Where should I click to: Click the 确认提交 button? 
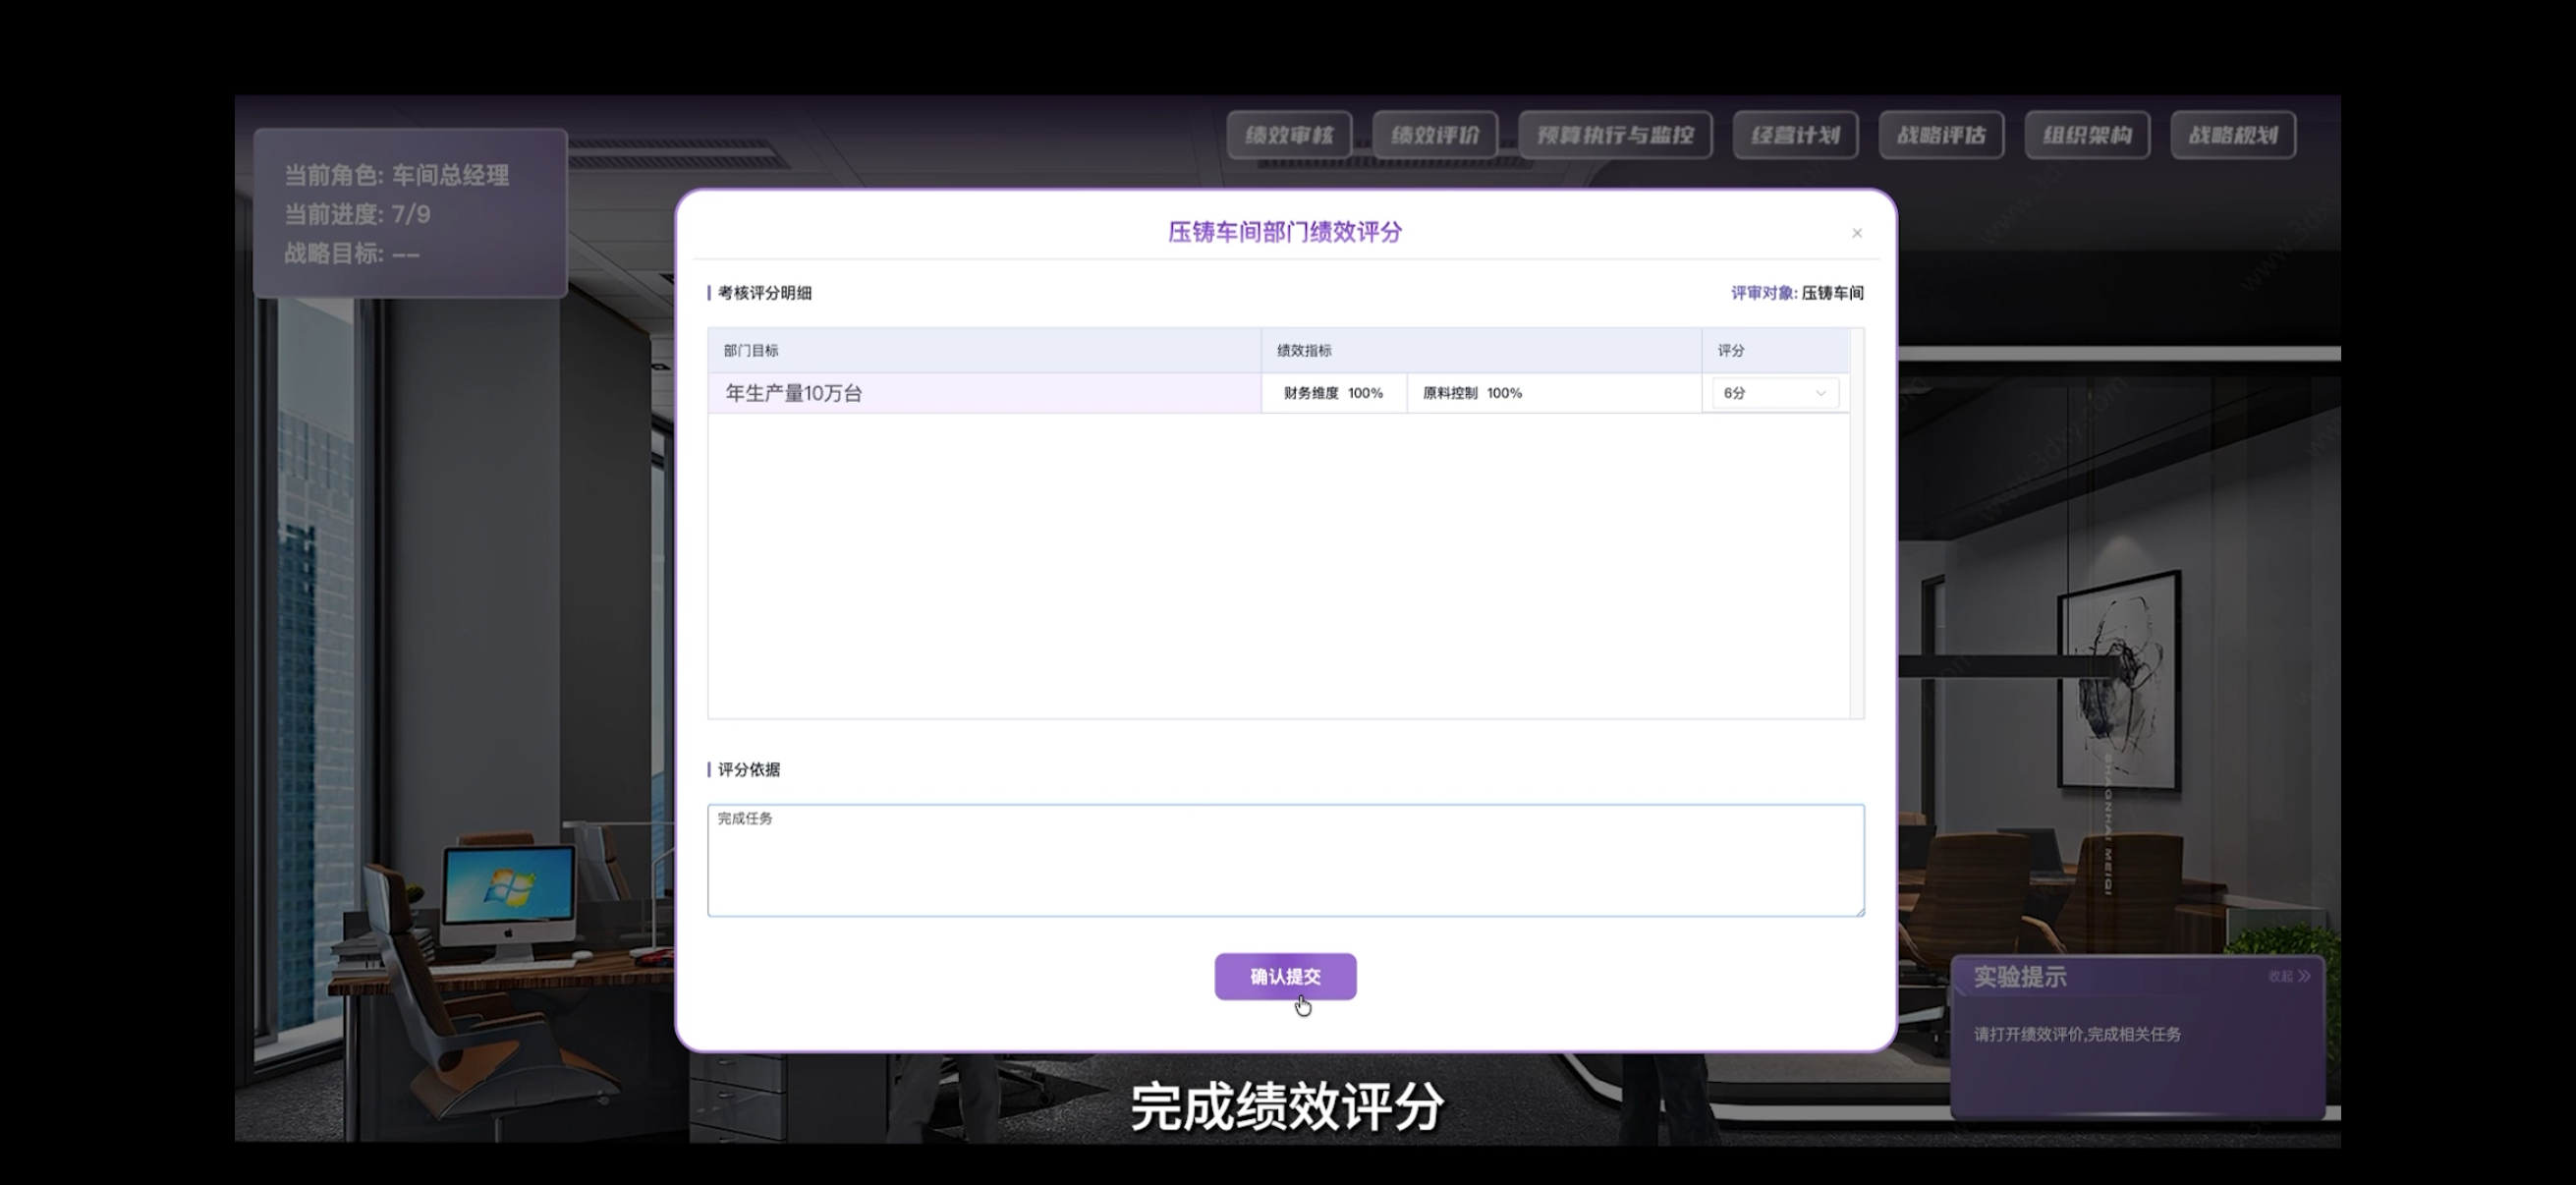pyautogui.click(x=1285, y=976)
